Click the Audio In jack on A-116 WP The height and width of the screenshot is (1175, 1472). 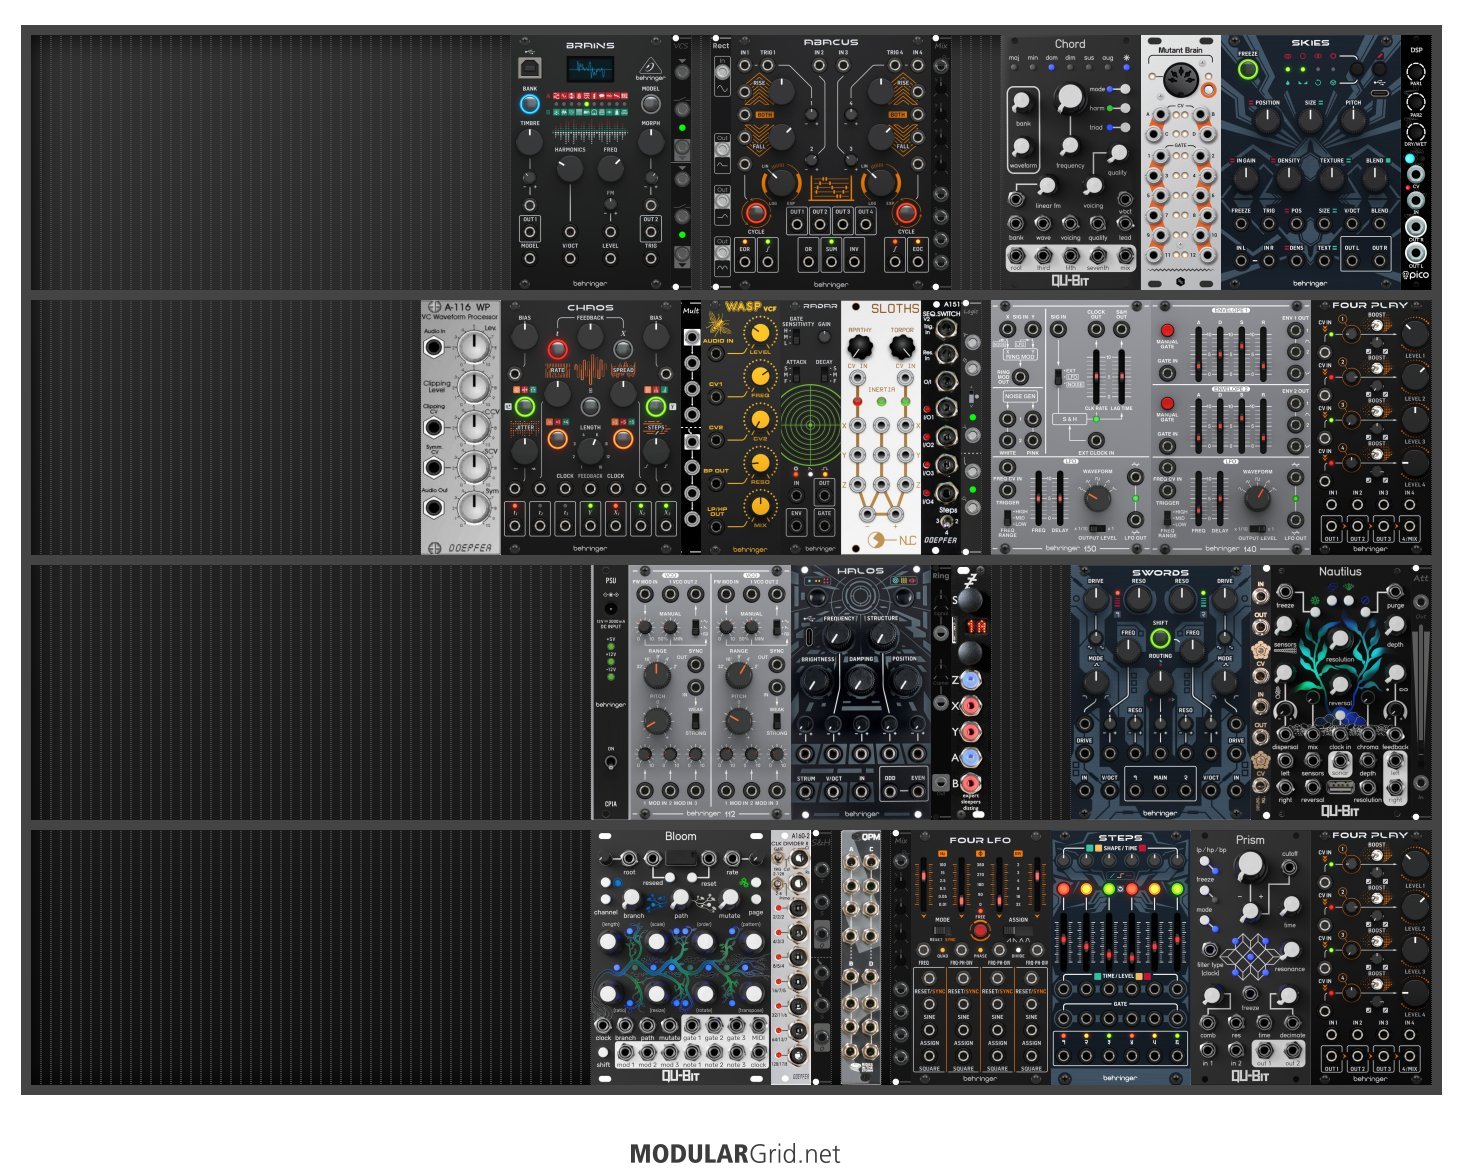pos(434,349)
